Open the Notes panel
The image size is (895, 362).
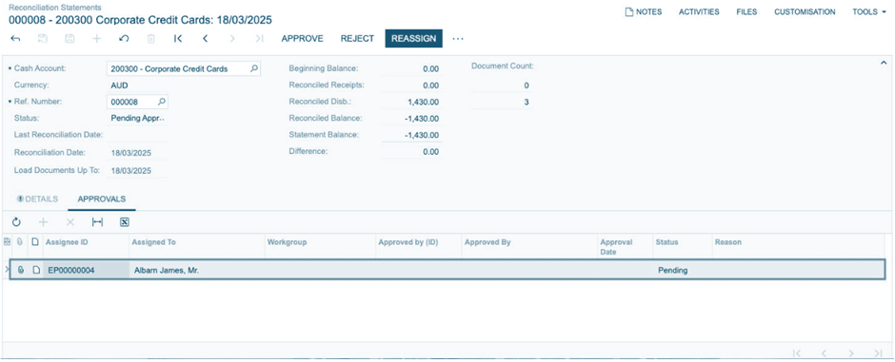coord(643,11)
